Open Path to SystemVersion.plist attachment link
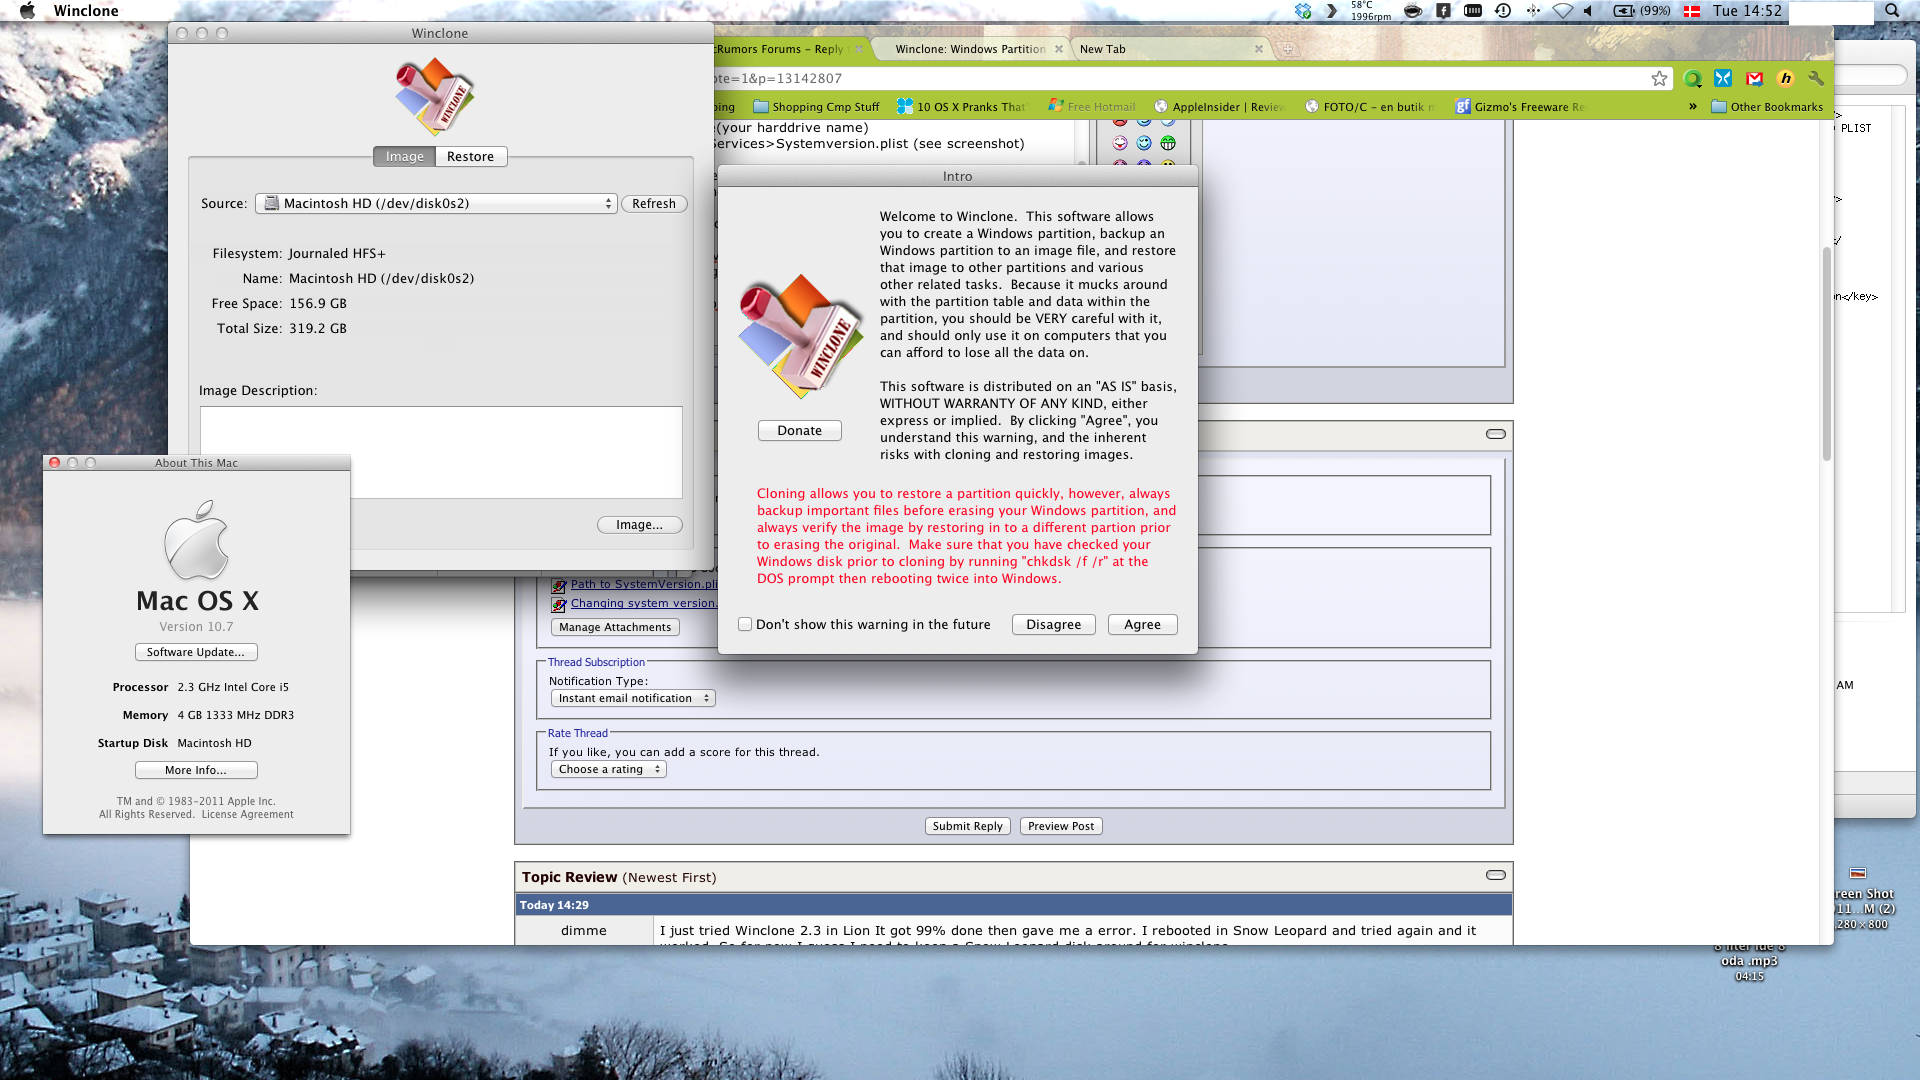The width and height of the screenshot is (1920, 1080). 644,585
